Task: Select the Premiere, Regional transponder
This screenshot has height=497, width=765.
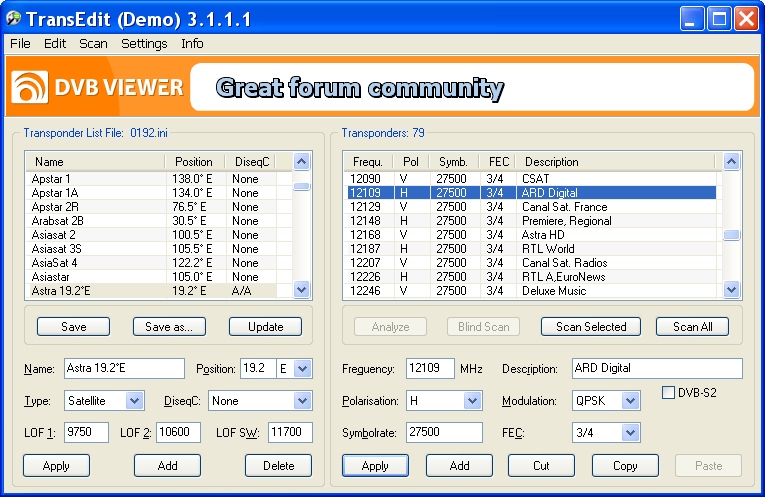Action: tap(532, 221)
